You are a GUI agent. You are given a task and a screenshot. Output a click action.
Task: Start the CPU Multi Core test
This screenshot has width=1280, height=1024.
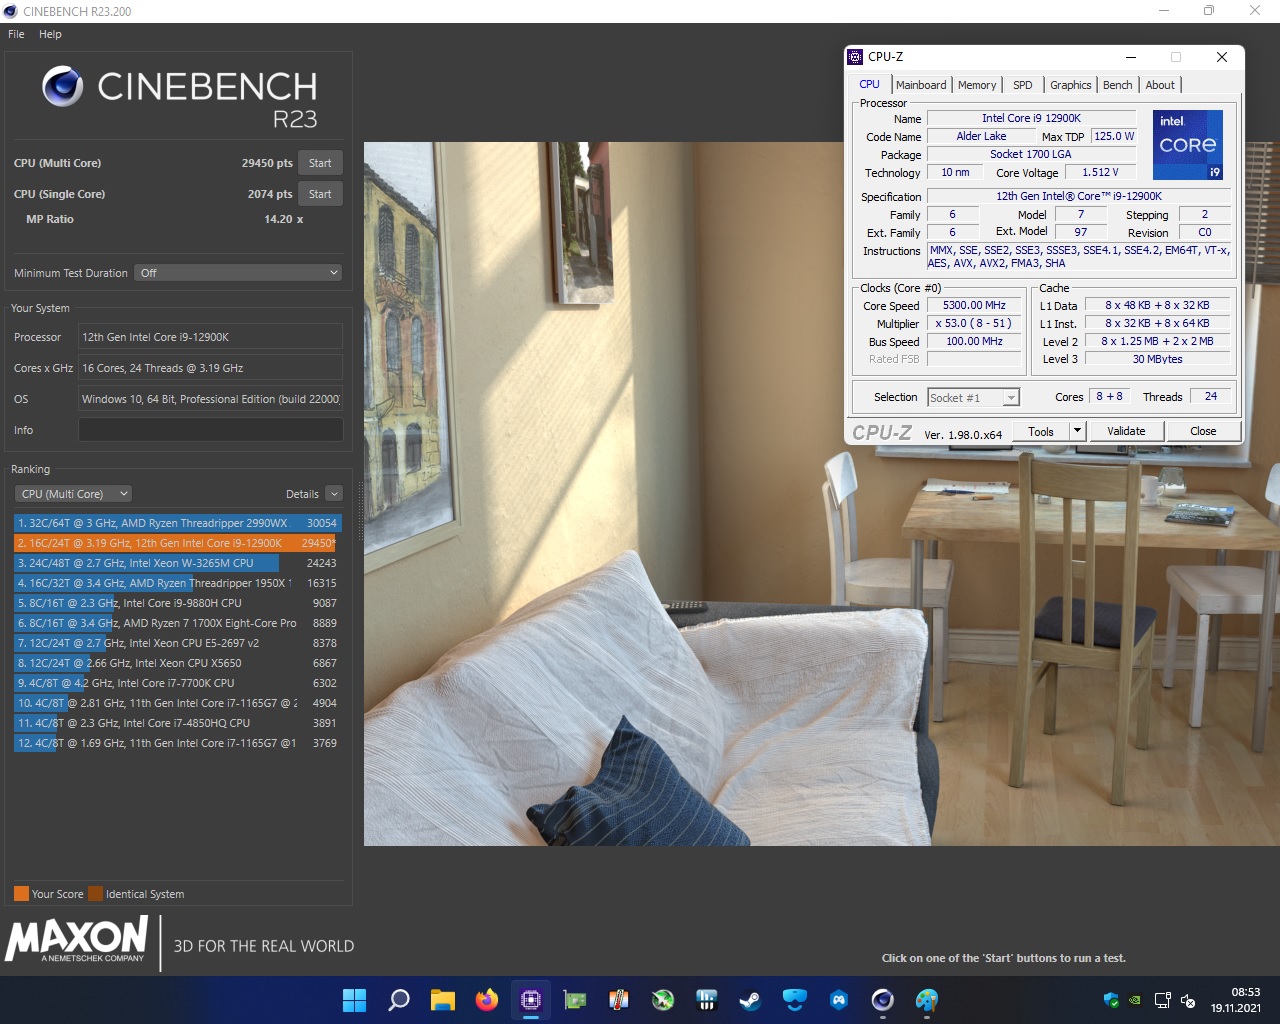click(320, 163)
